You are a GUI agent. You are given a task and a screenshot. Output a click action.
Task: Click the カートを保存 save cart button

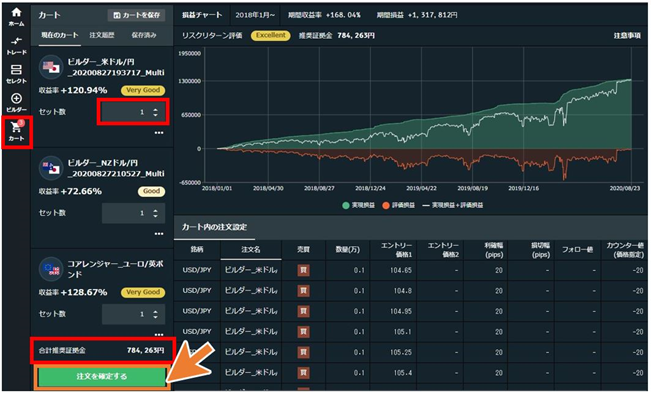[136, 15]
